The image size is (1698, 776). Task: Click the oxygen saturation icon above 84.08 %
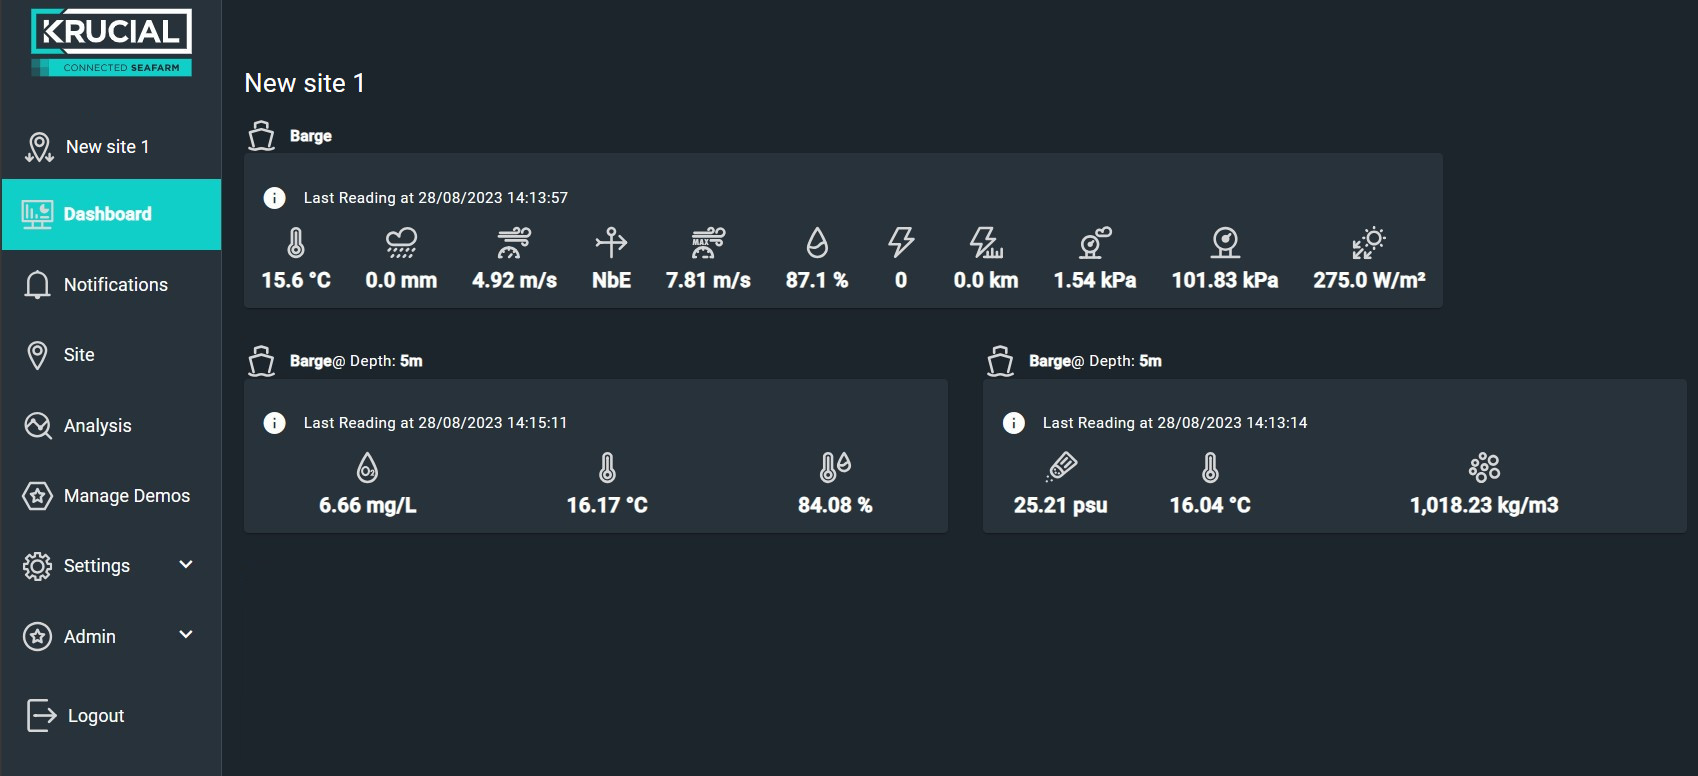tap(835, 467)
